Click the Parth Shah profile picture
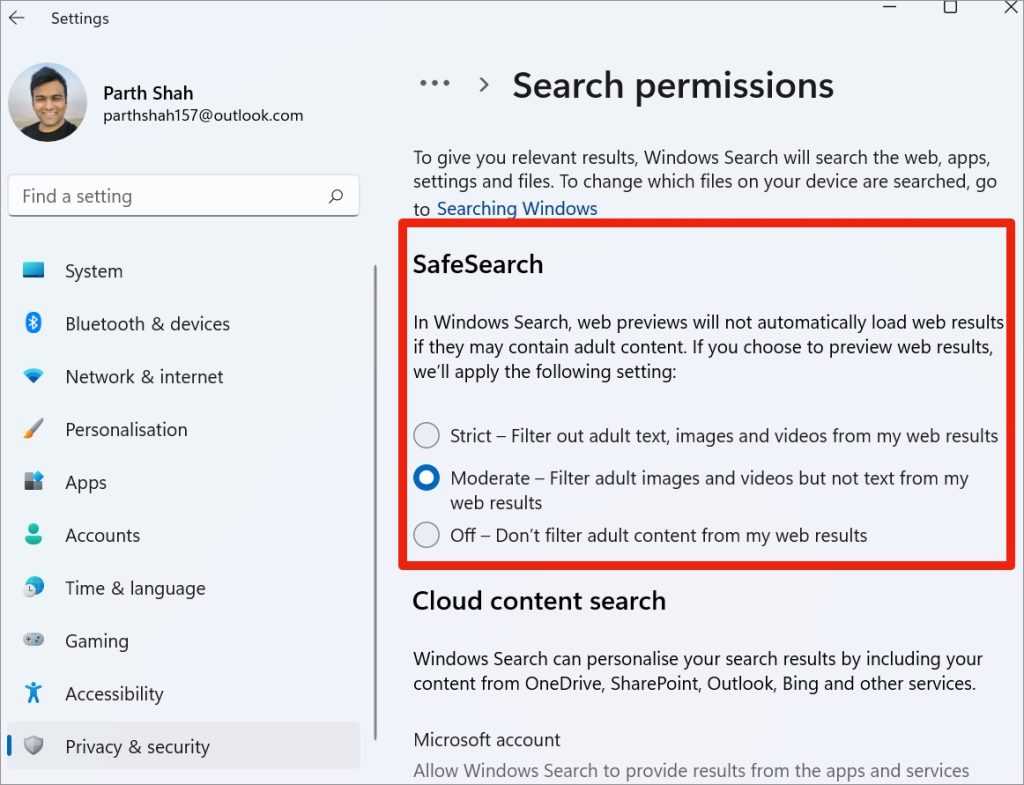Viewport: 1024px width, 785px height. 48,102
